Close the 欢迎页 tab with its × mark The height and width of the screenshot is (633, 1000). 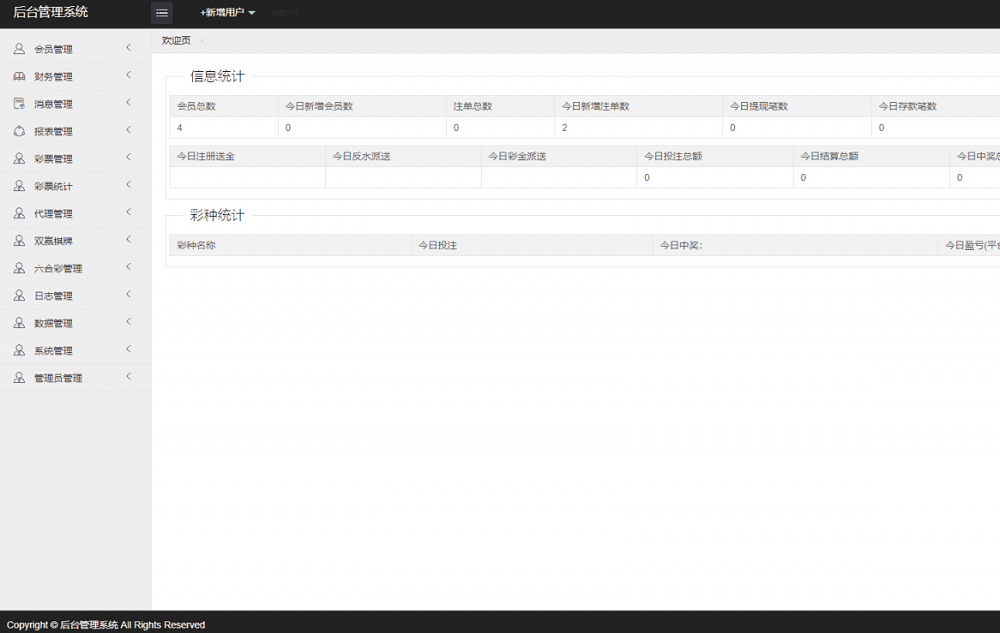point(202,41)
